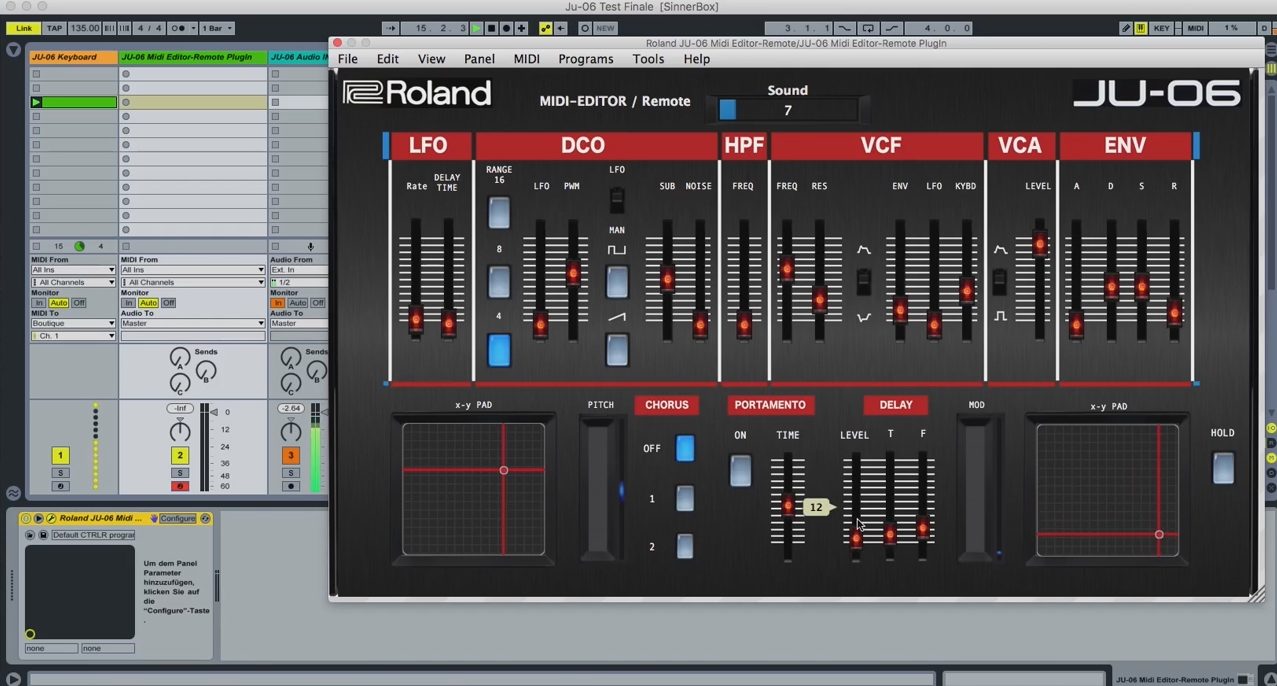The width and height of the screenshot is (1277, 686).
Task: Click the LFO Rate slider knob
Action: tap(416, 320)
